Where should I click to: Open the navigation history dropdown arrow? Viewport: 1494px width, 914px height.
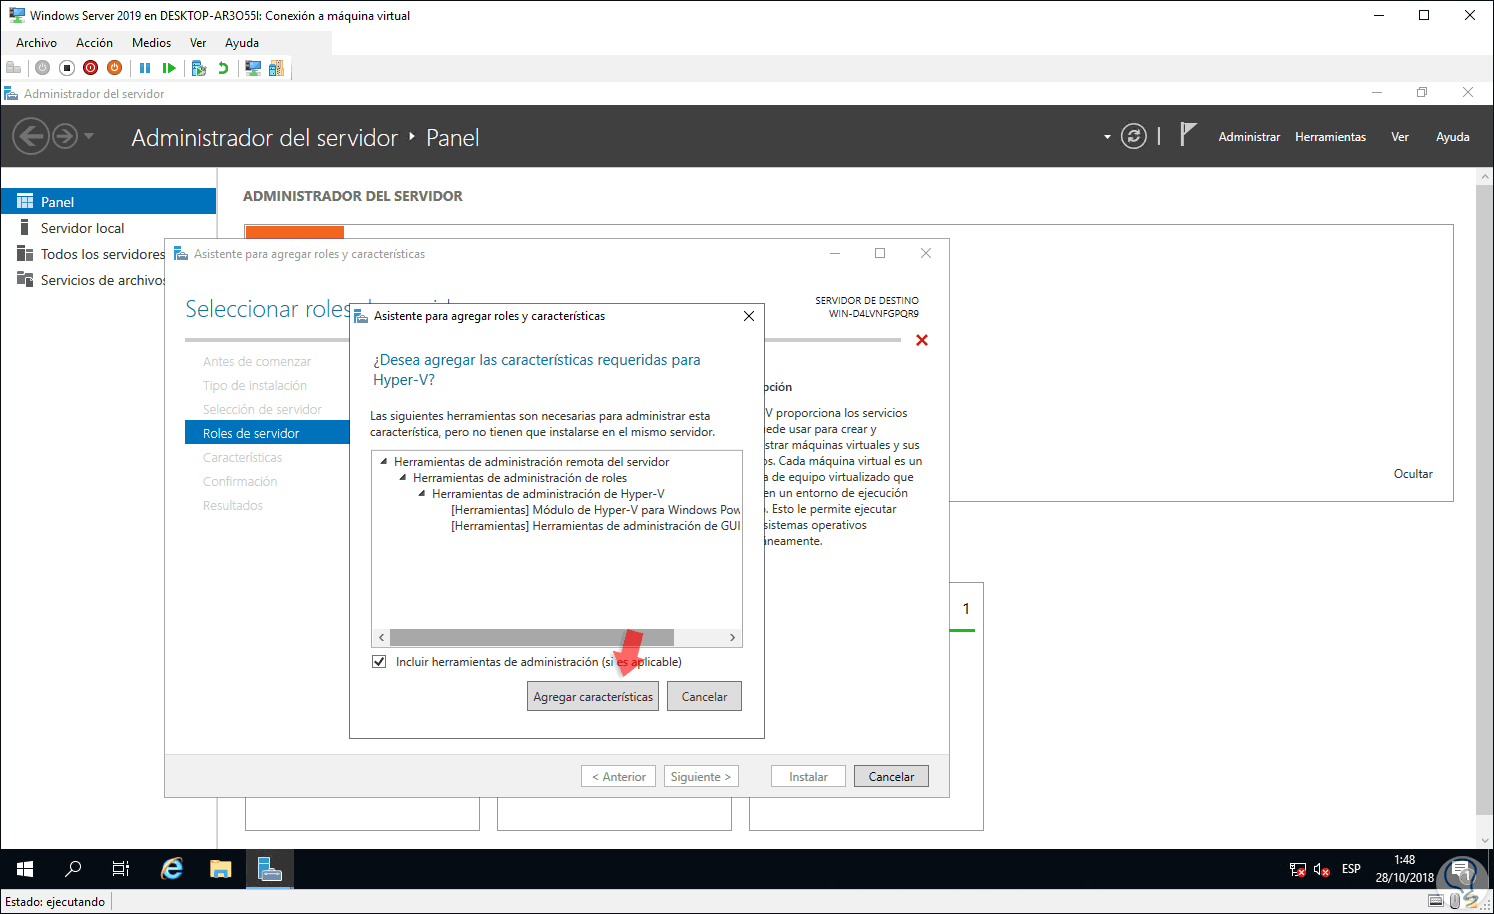click(89, 136)
